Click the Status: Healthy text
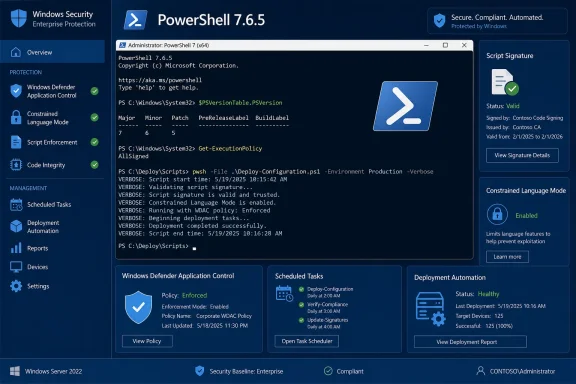This screenshot has width=576, height=384. coord(477,294)
